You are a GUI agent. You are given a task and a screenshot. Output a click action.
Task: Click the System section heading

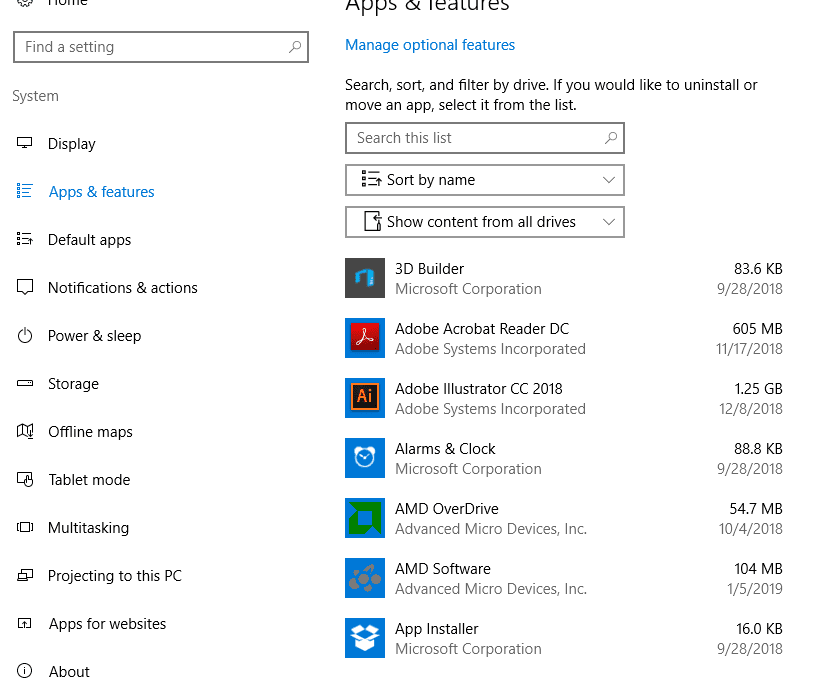point(35,96)
